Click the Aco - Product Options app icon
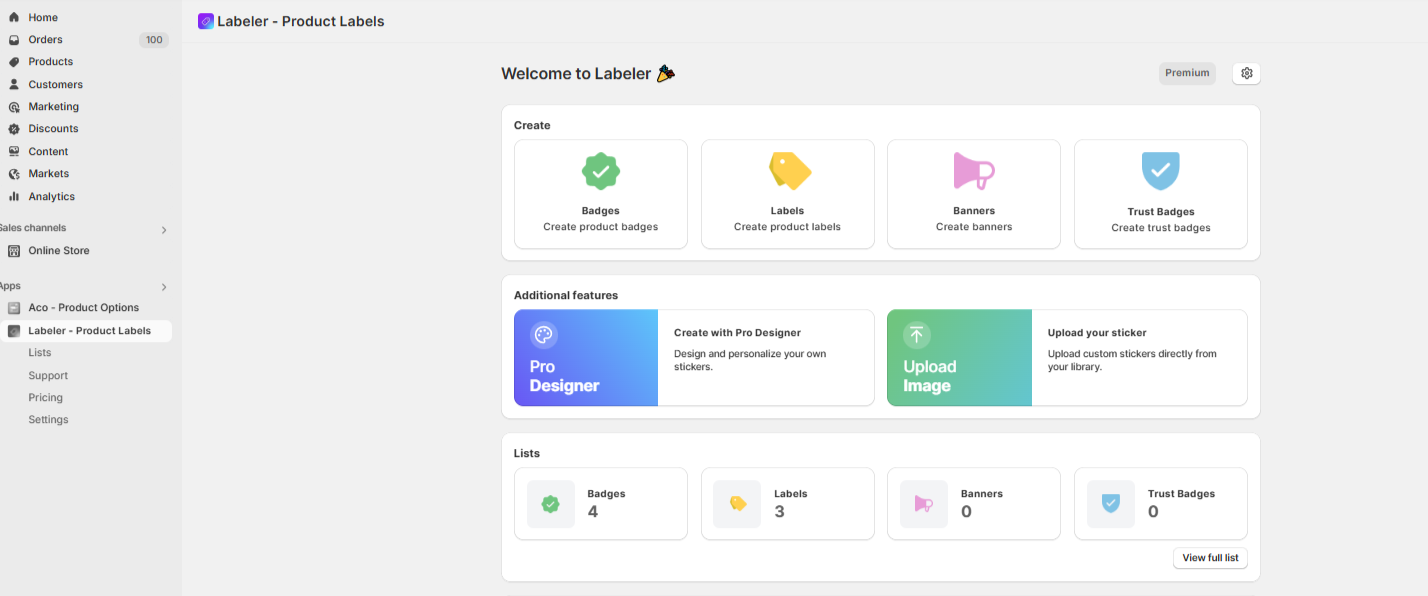The width and height of the screenshot is (1428, 596). coord(14,308)
